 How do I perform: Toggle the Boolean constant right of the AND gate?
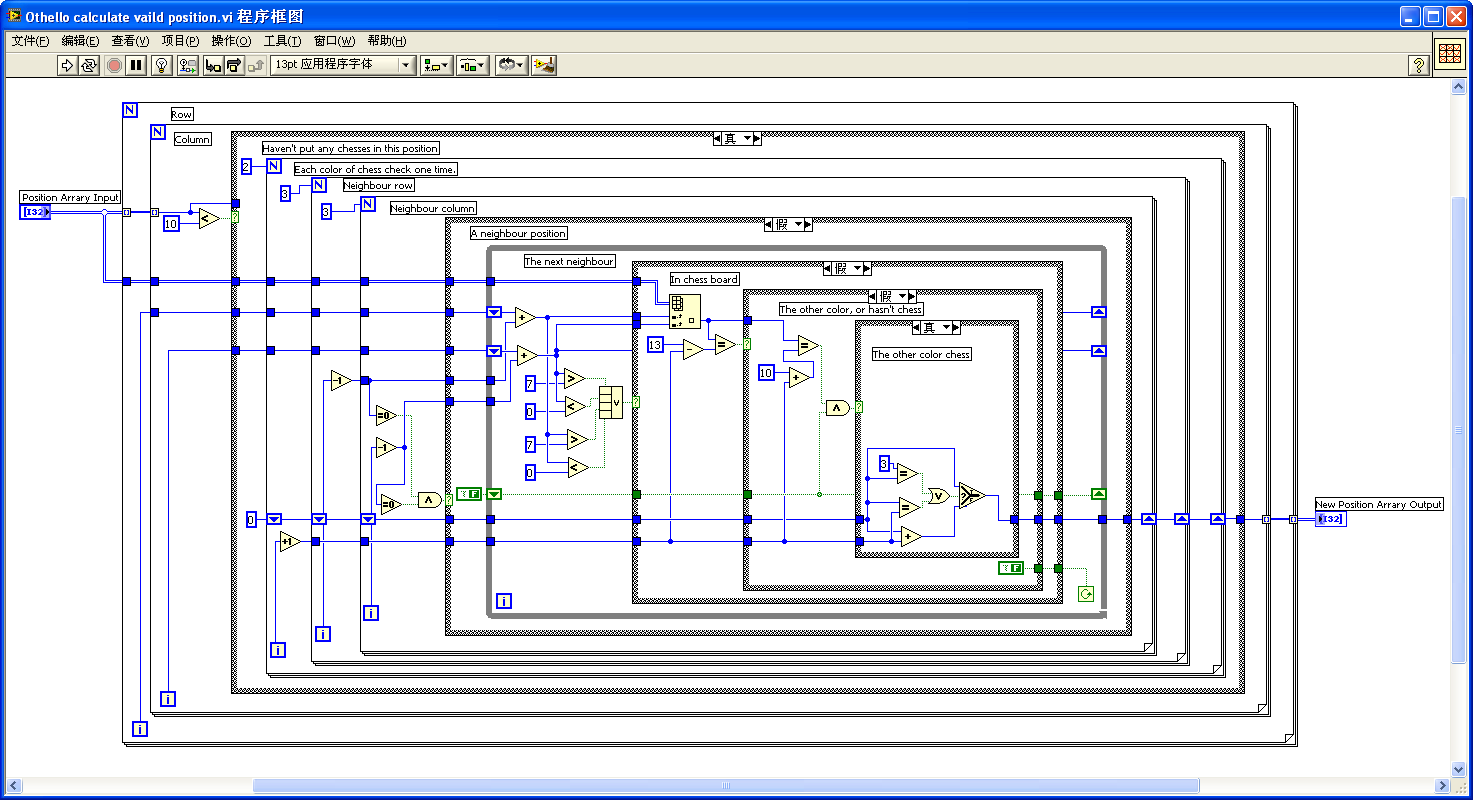[468, 494]
